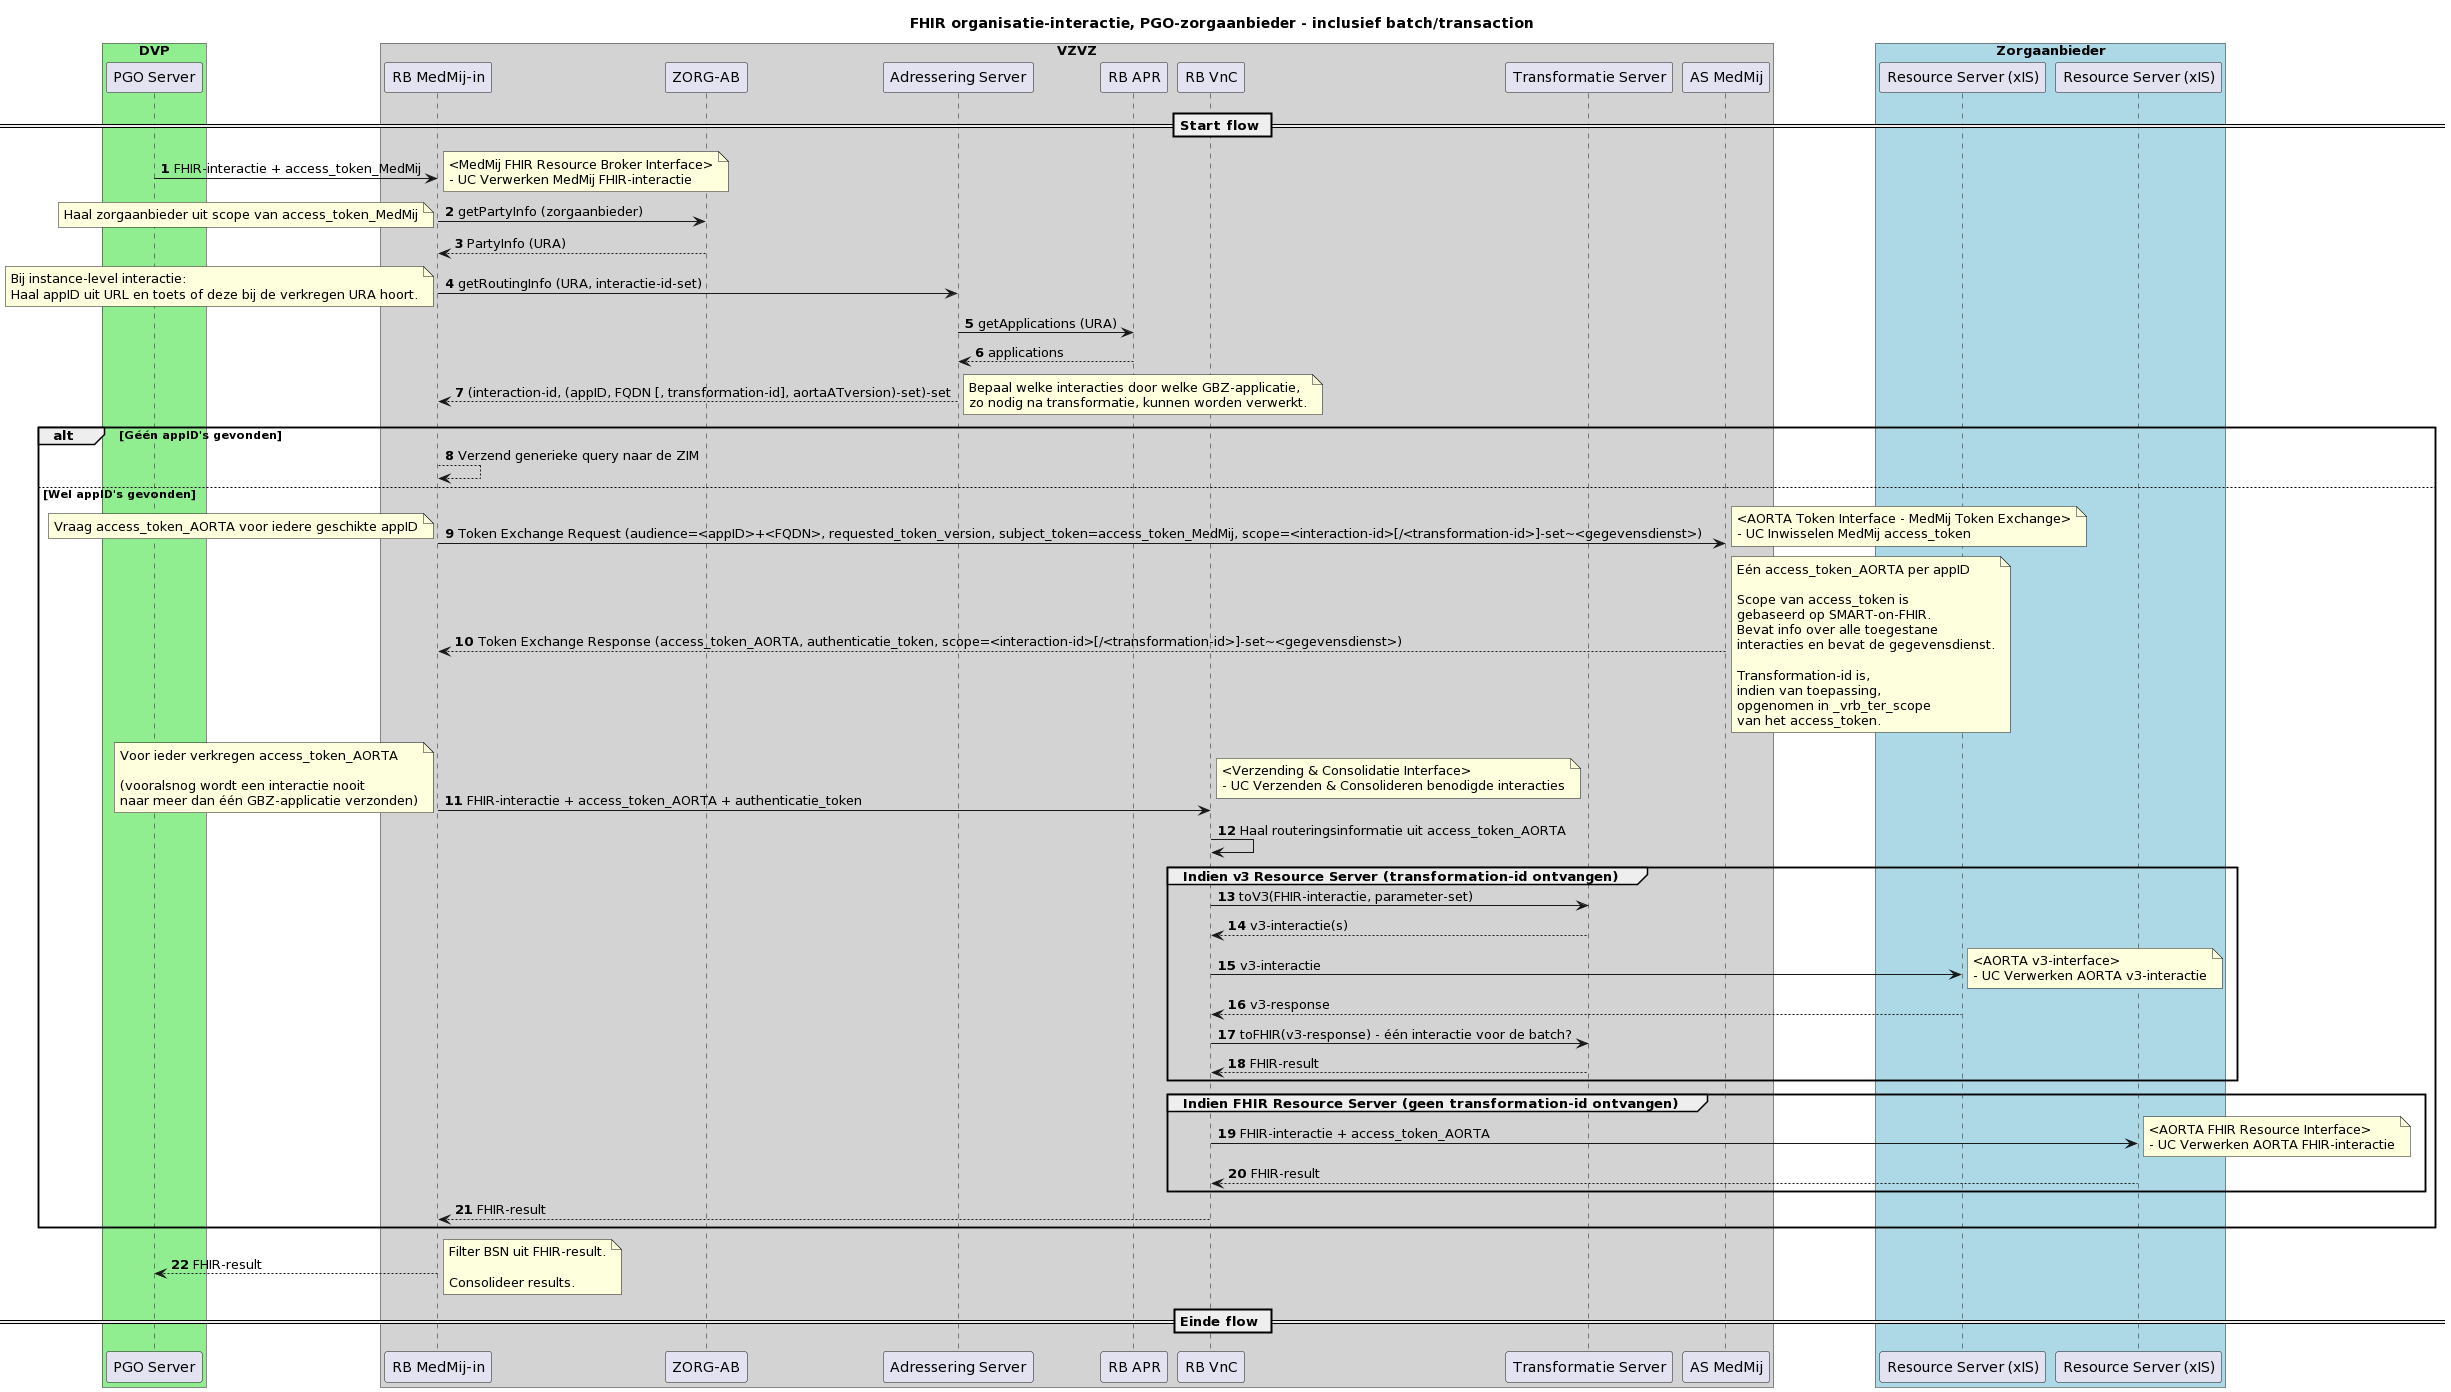Click the top RB APR participant box
Screen dimensions: 2451x1392
click(x=1133, y=77)
